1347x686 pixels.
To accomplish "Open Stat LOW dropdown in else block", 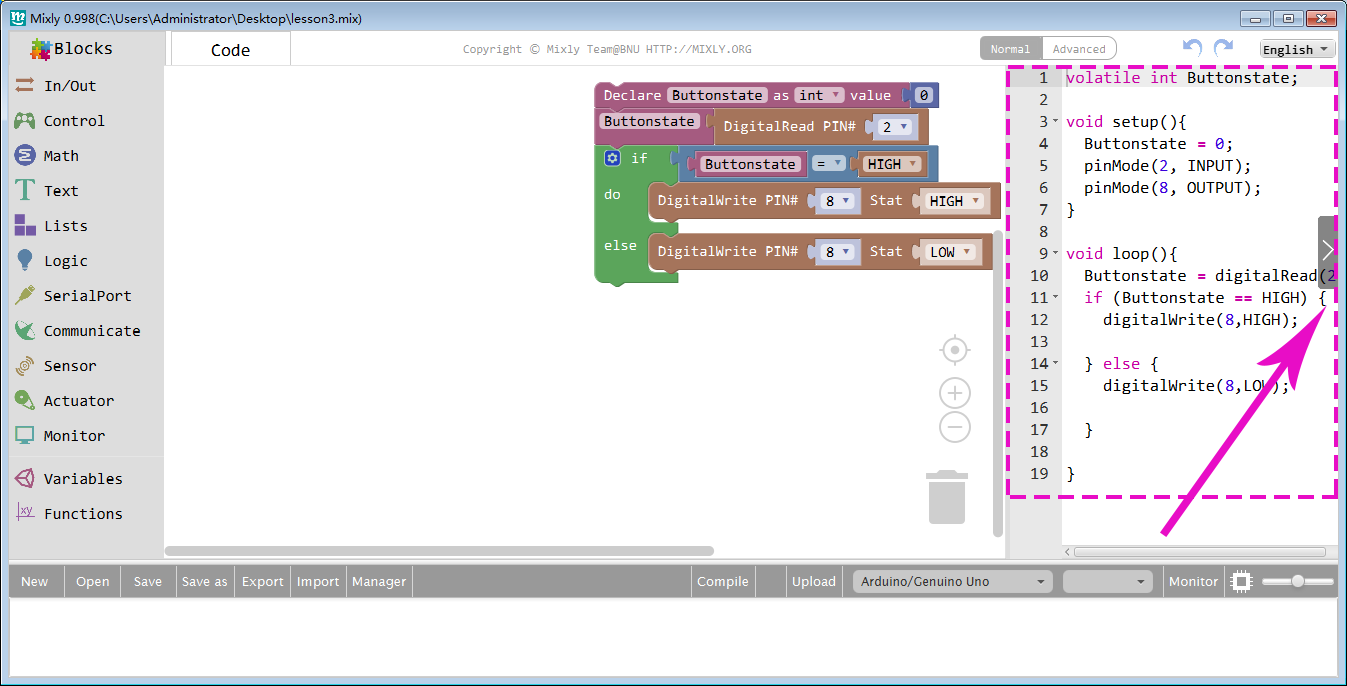I will tap(950, 252).
